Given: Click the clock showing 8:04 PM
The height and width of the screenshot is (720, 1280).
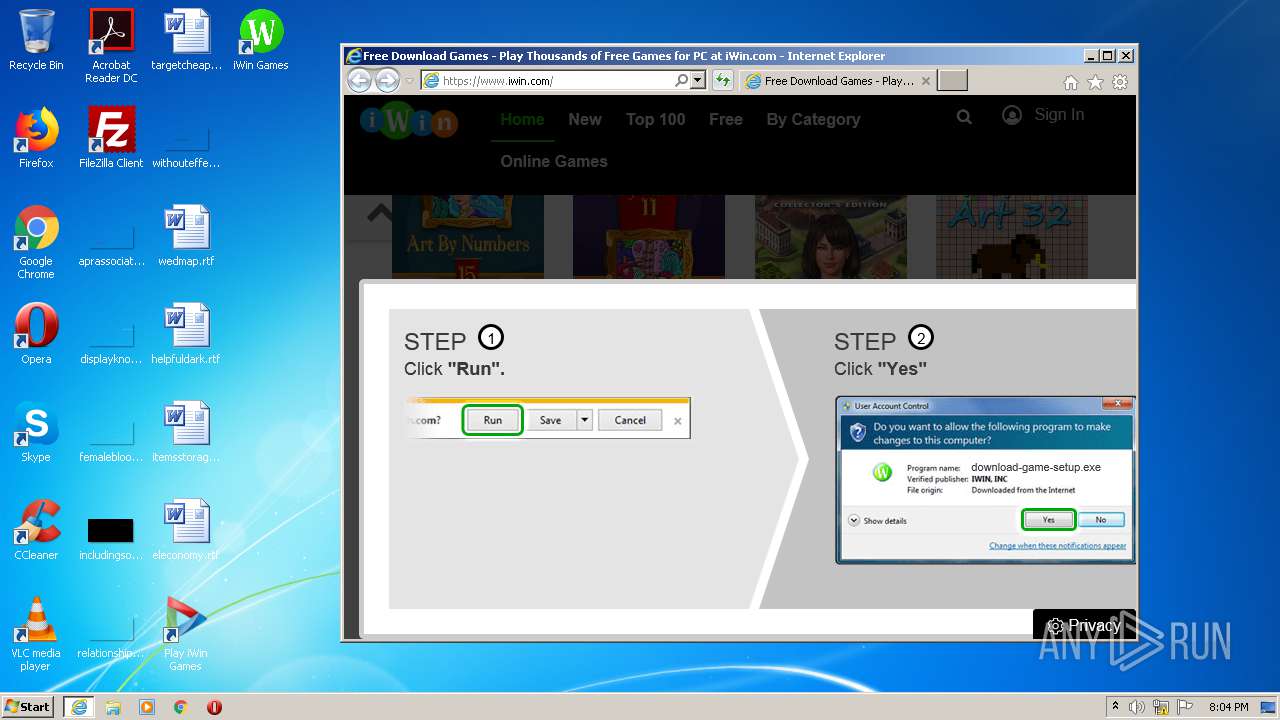Looking at the screenshot, I should pos(1228,707).
